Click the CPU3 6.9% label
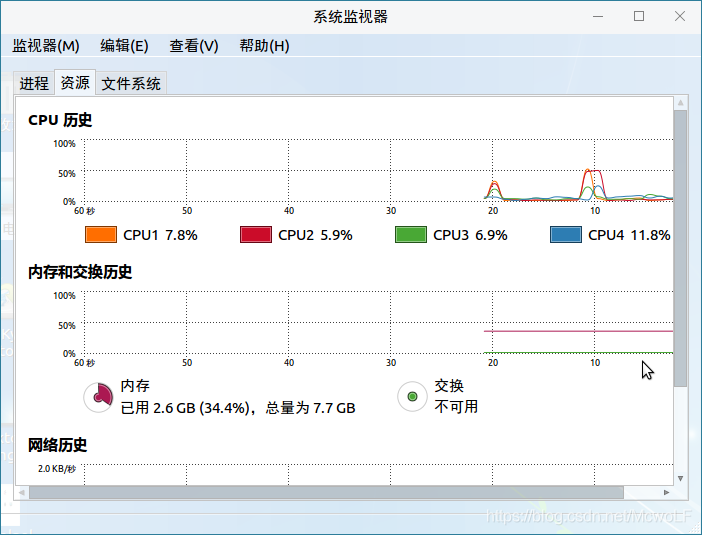702x535 pixels. (470, 235)
